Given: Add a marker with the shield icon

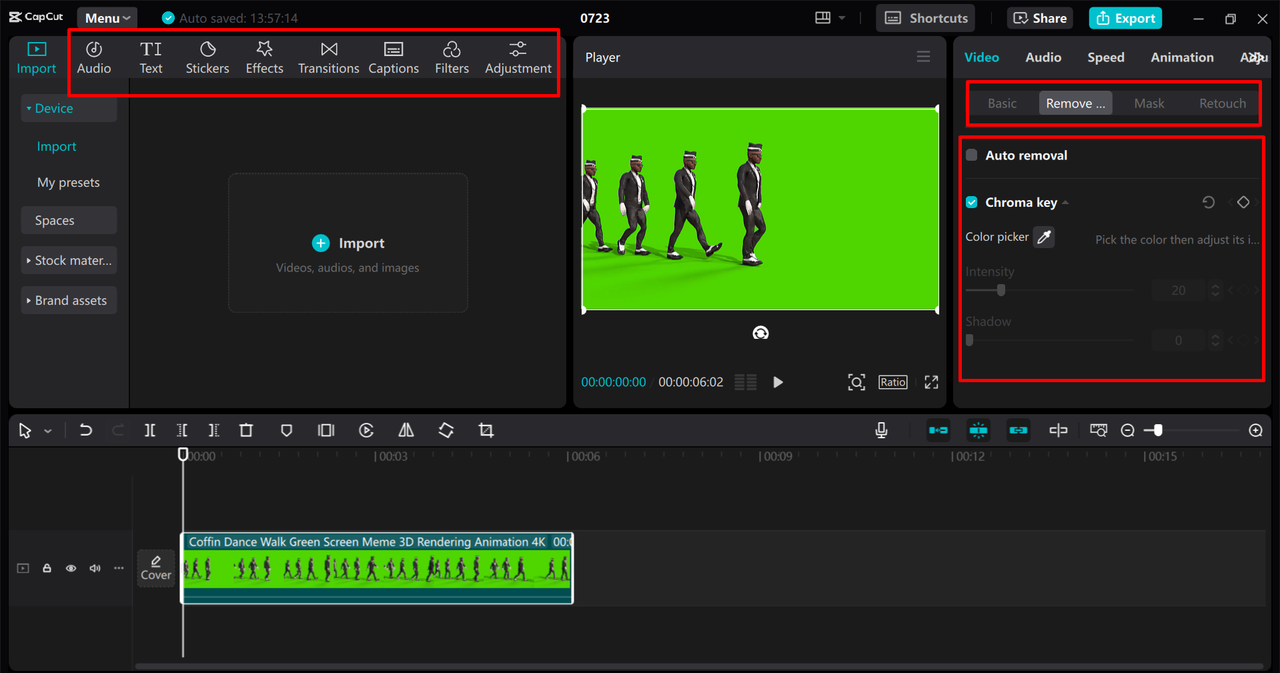Looking at the screenshot, I should coord(286,430).
